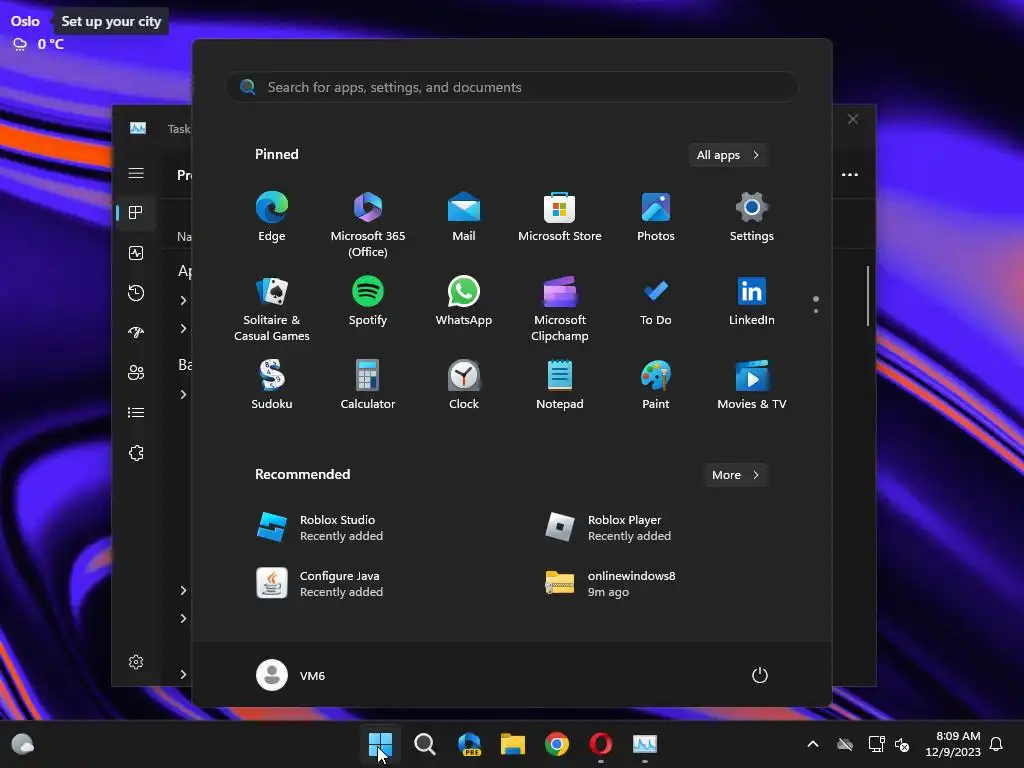Image resolution: width=1024 pixels, height=768 pixels.
Task: Open Users page in Task Manager sidebar
Action: click(136, 372)
